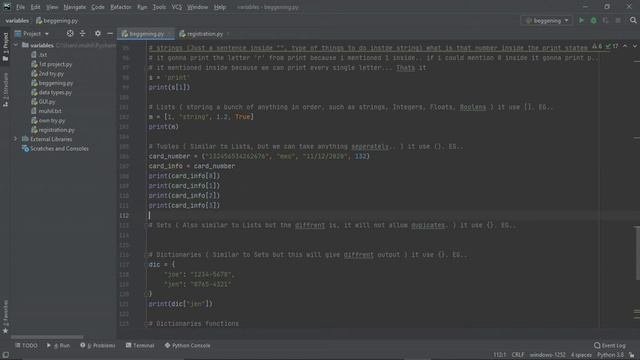The width and height of the screenshot is (640, 360).
Task: Open the Edit menu
Action: click(36, 7)
